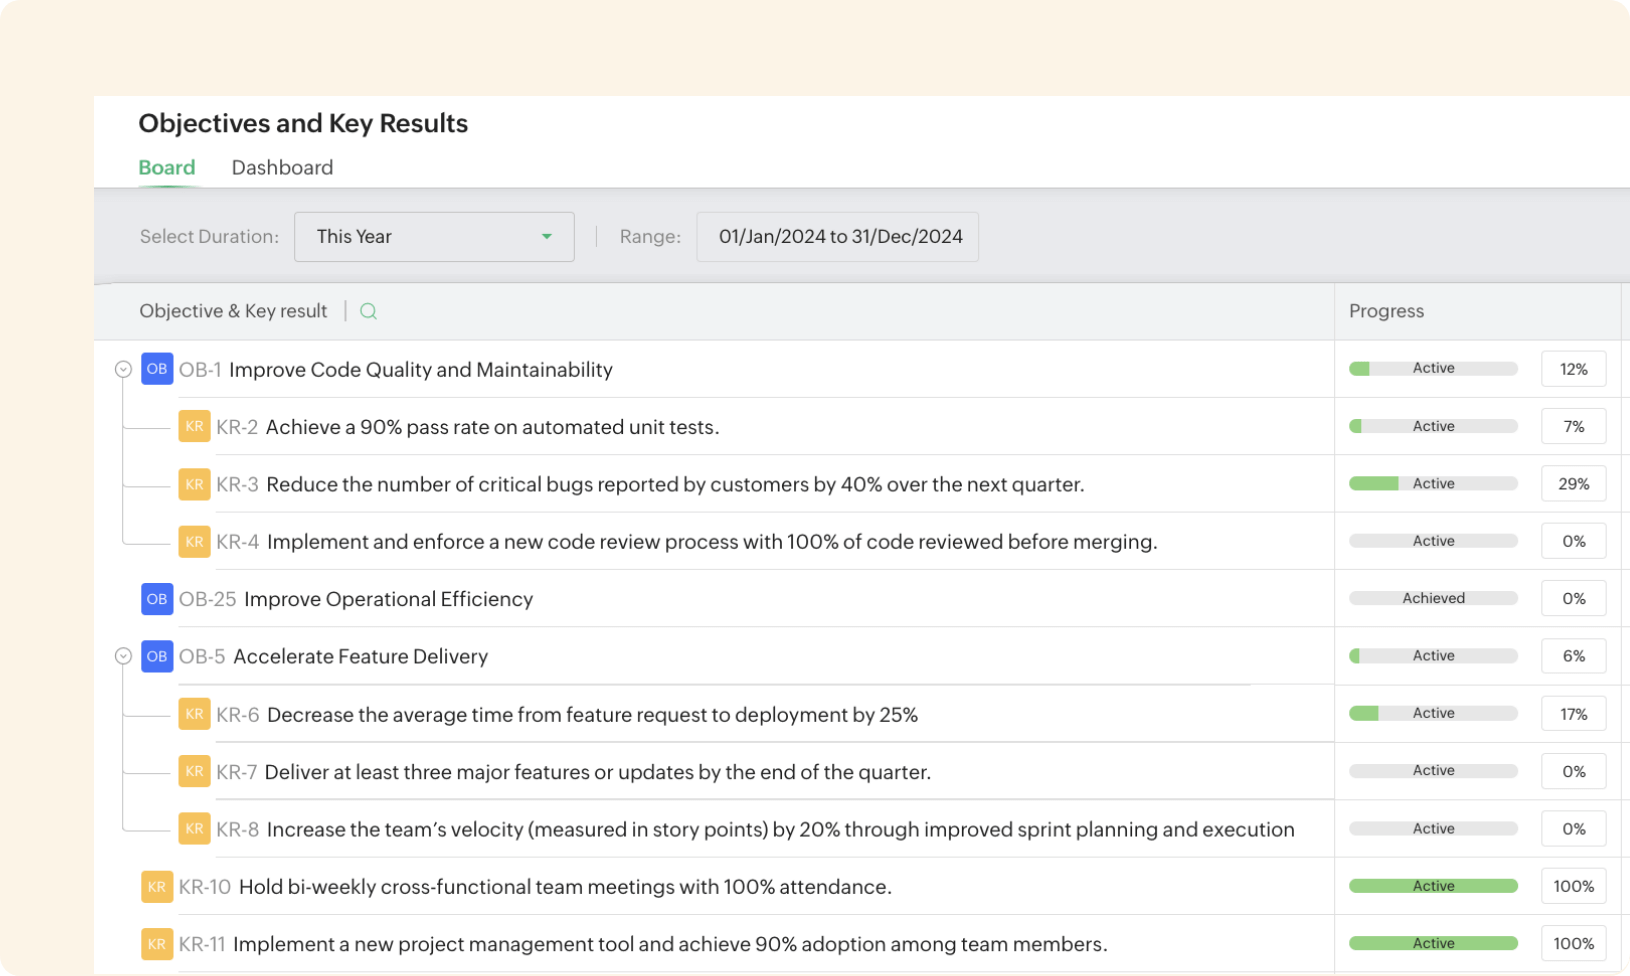Click the OB badge icon for OB-25

point(157,599)
